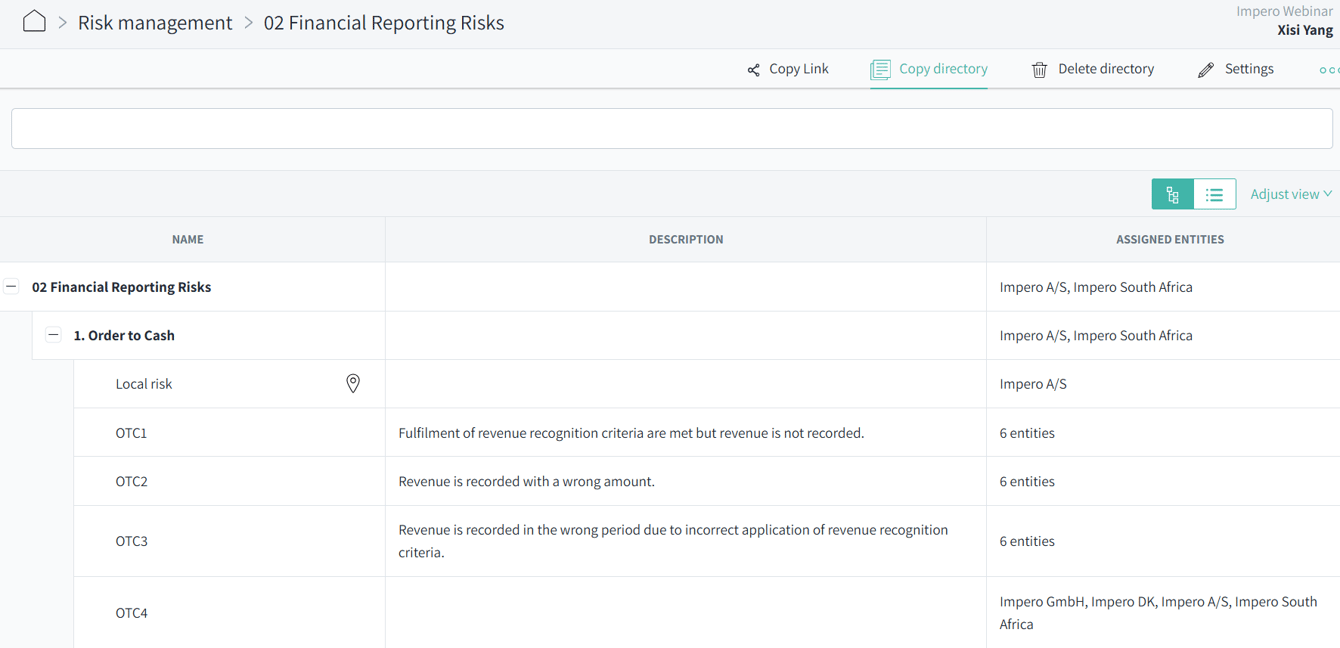
Task: Select the Local risk row
Action: pos(144,384)
